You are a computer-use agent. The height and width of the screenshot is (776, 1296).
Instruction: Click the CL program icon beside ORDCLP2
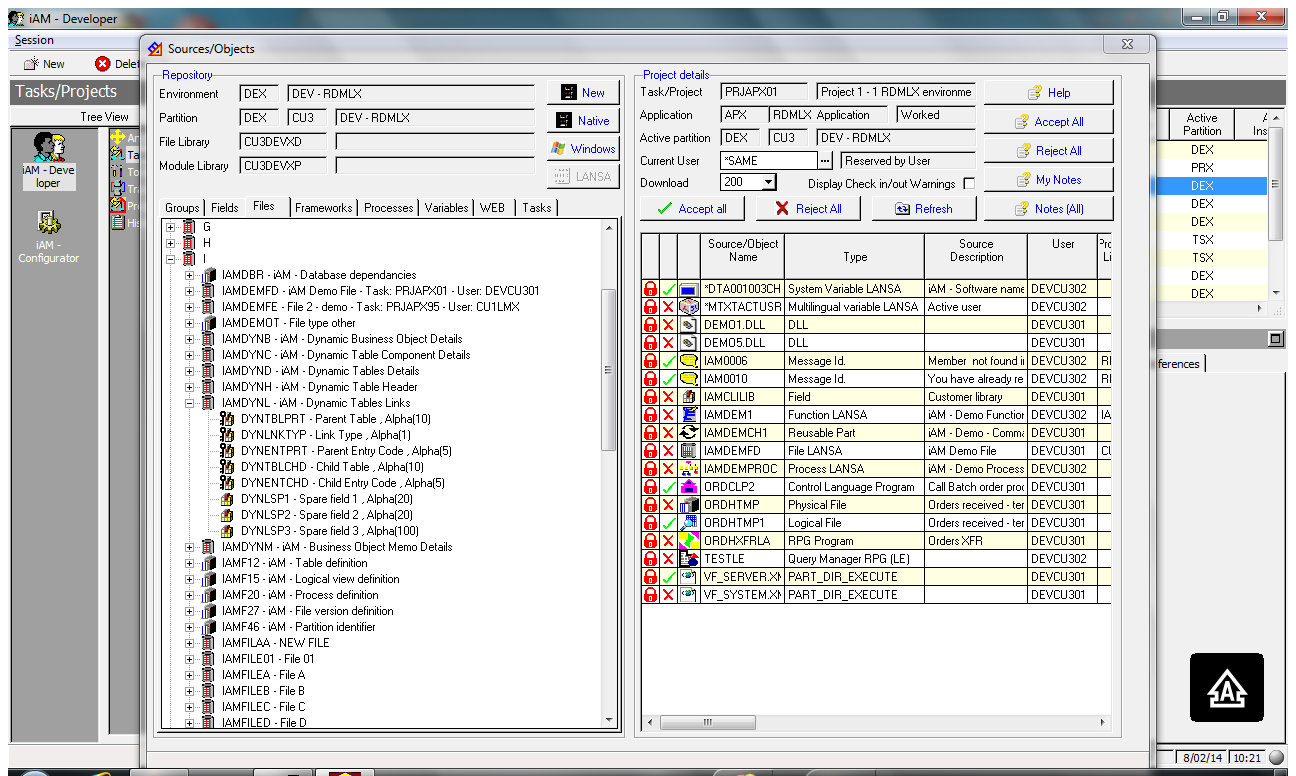(688, 487)
